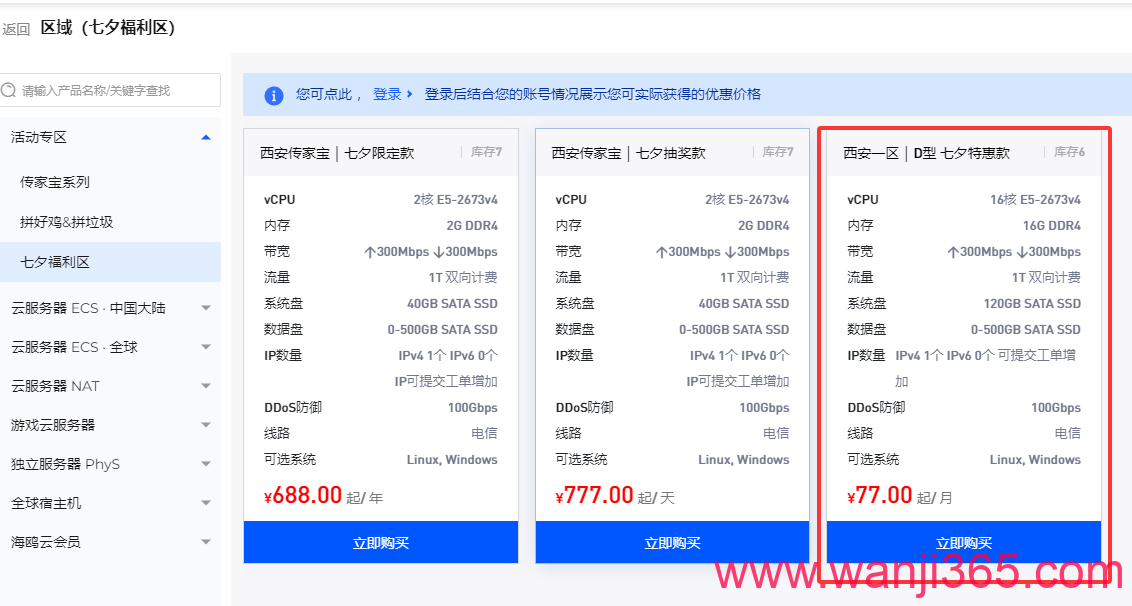This screenshot has height=606, width=1132.
Task: Click 返回 to go back
Action: click(16, 29)
